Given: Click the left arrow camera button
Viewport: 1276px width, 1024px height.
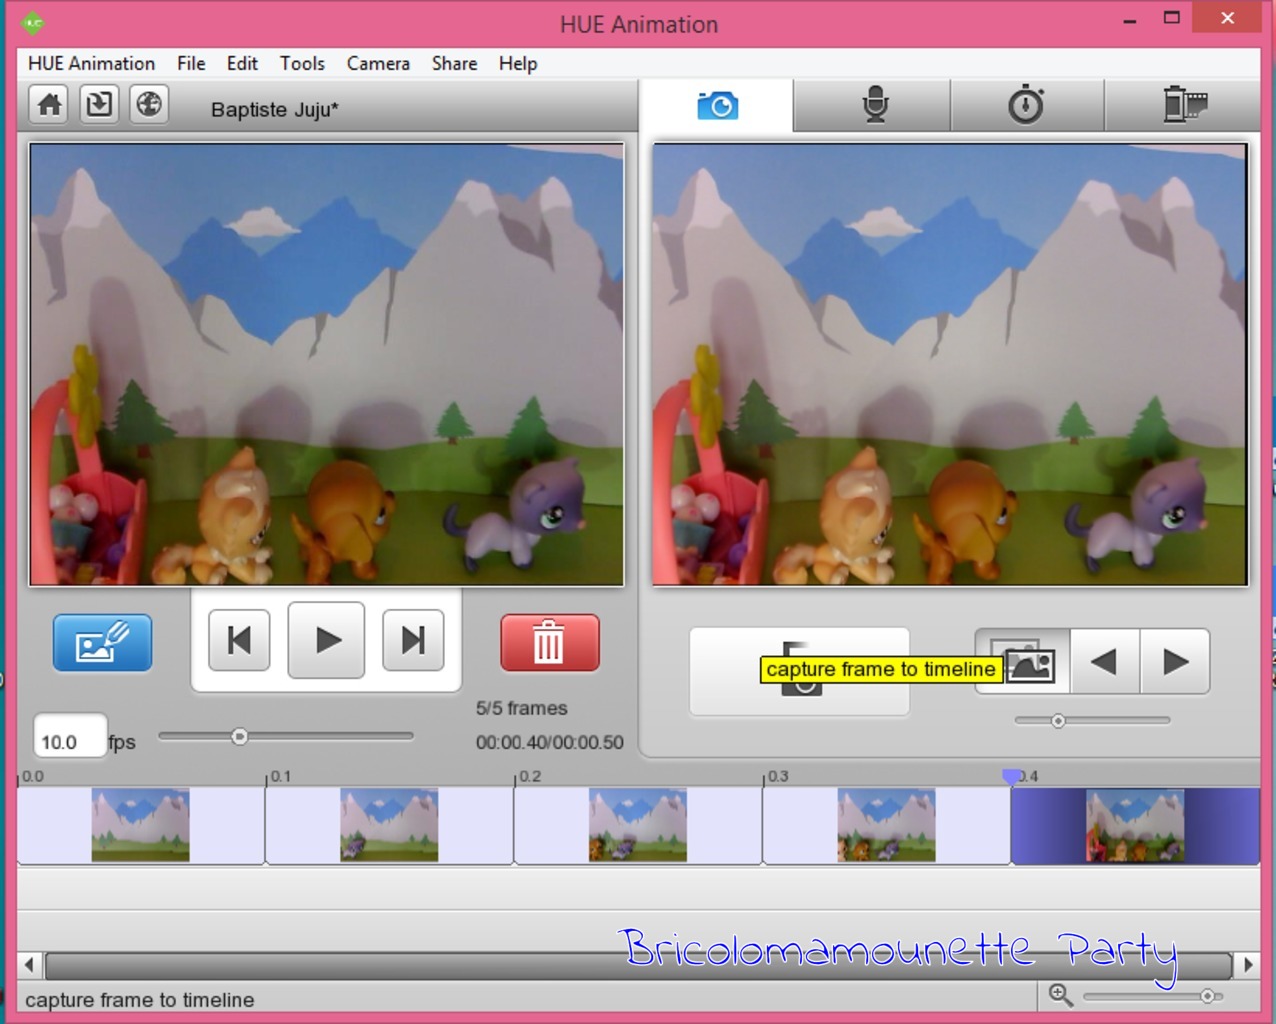Looking at the screenshot, I should pos(1104,661).
